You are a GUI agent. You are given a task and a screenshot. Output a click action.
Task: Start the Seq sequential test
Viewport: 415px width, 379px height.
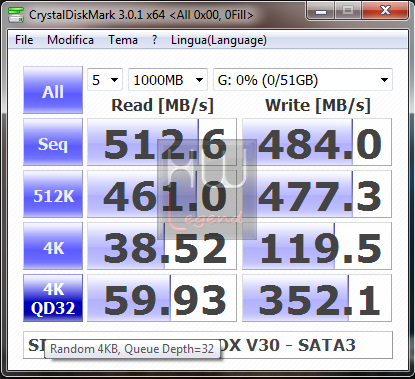pos(53,142)
